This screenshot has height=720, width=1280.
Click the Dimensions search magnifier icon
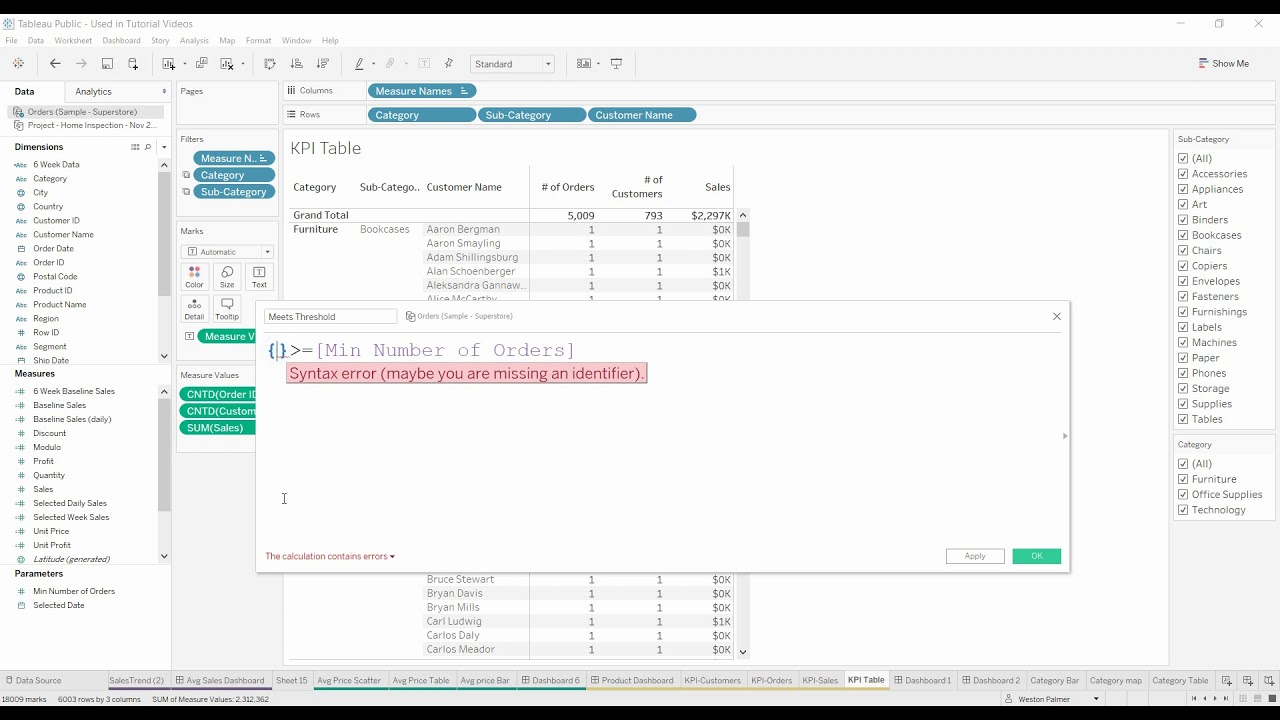[148, 147]
